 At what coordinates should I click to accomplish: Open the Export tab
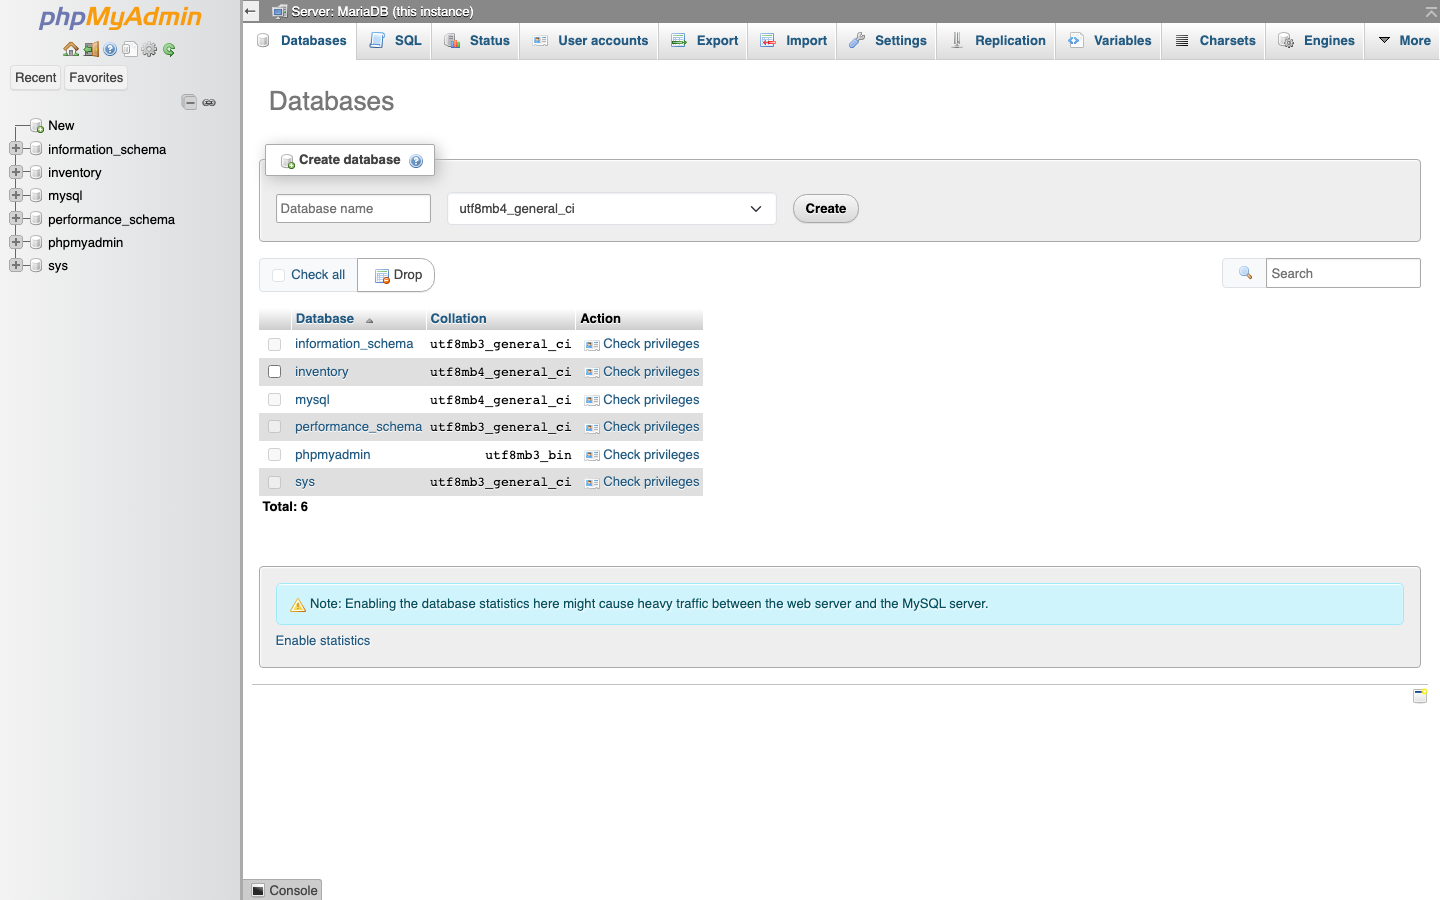[x=704, y=41]
